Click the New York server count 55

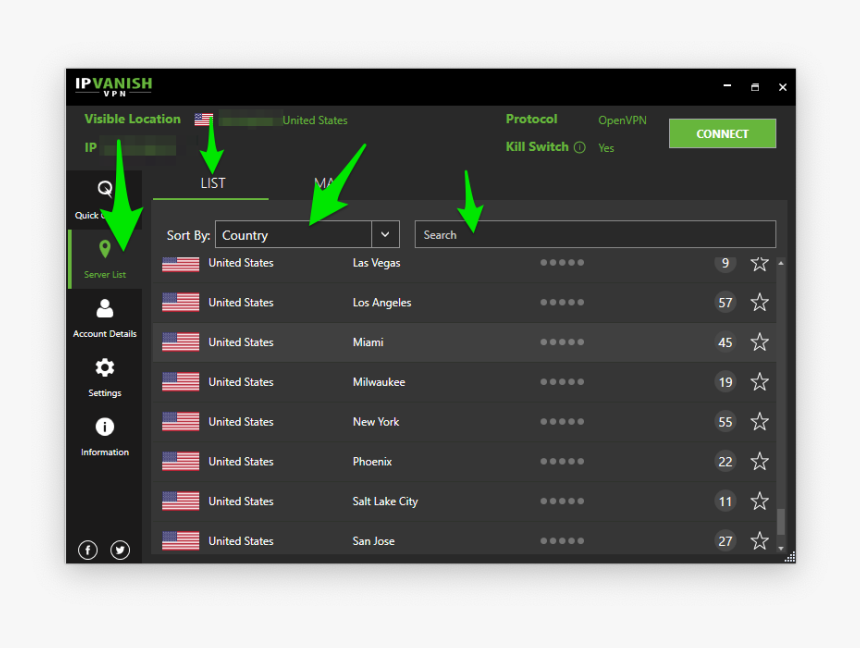click(725, 422)
